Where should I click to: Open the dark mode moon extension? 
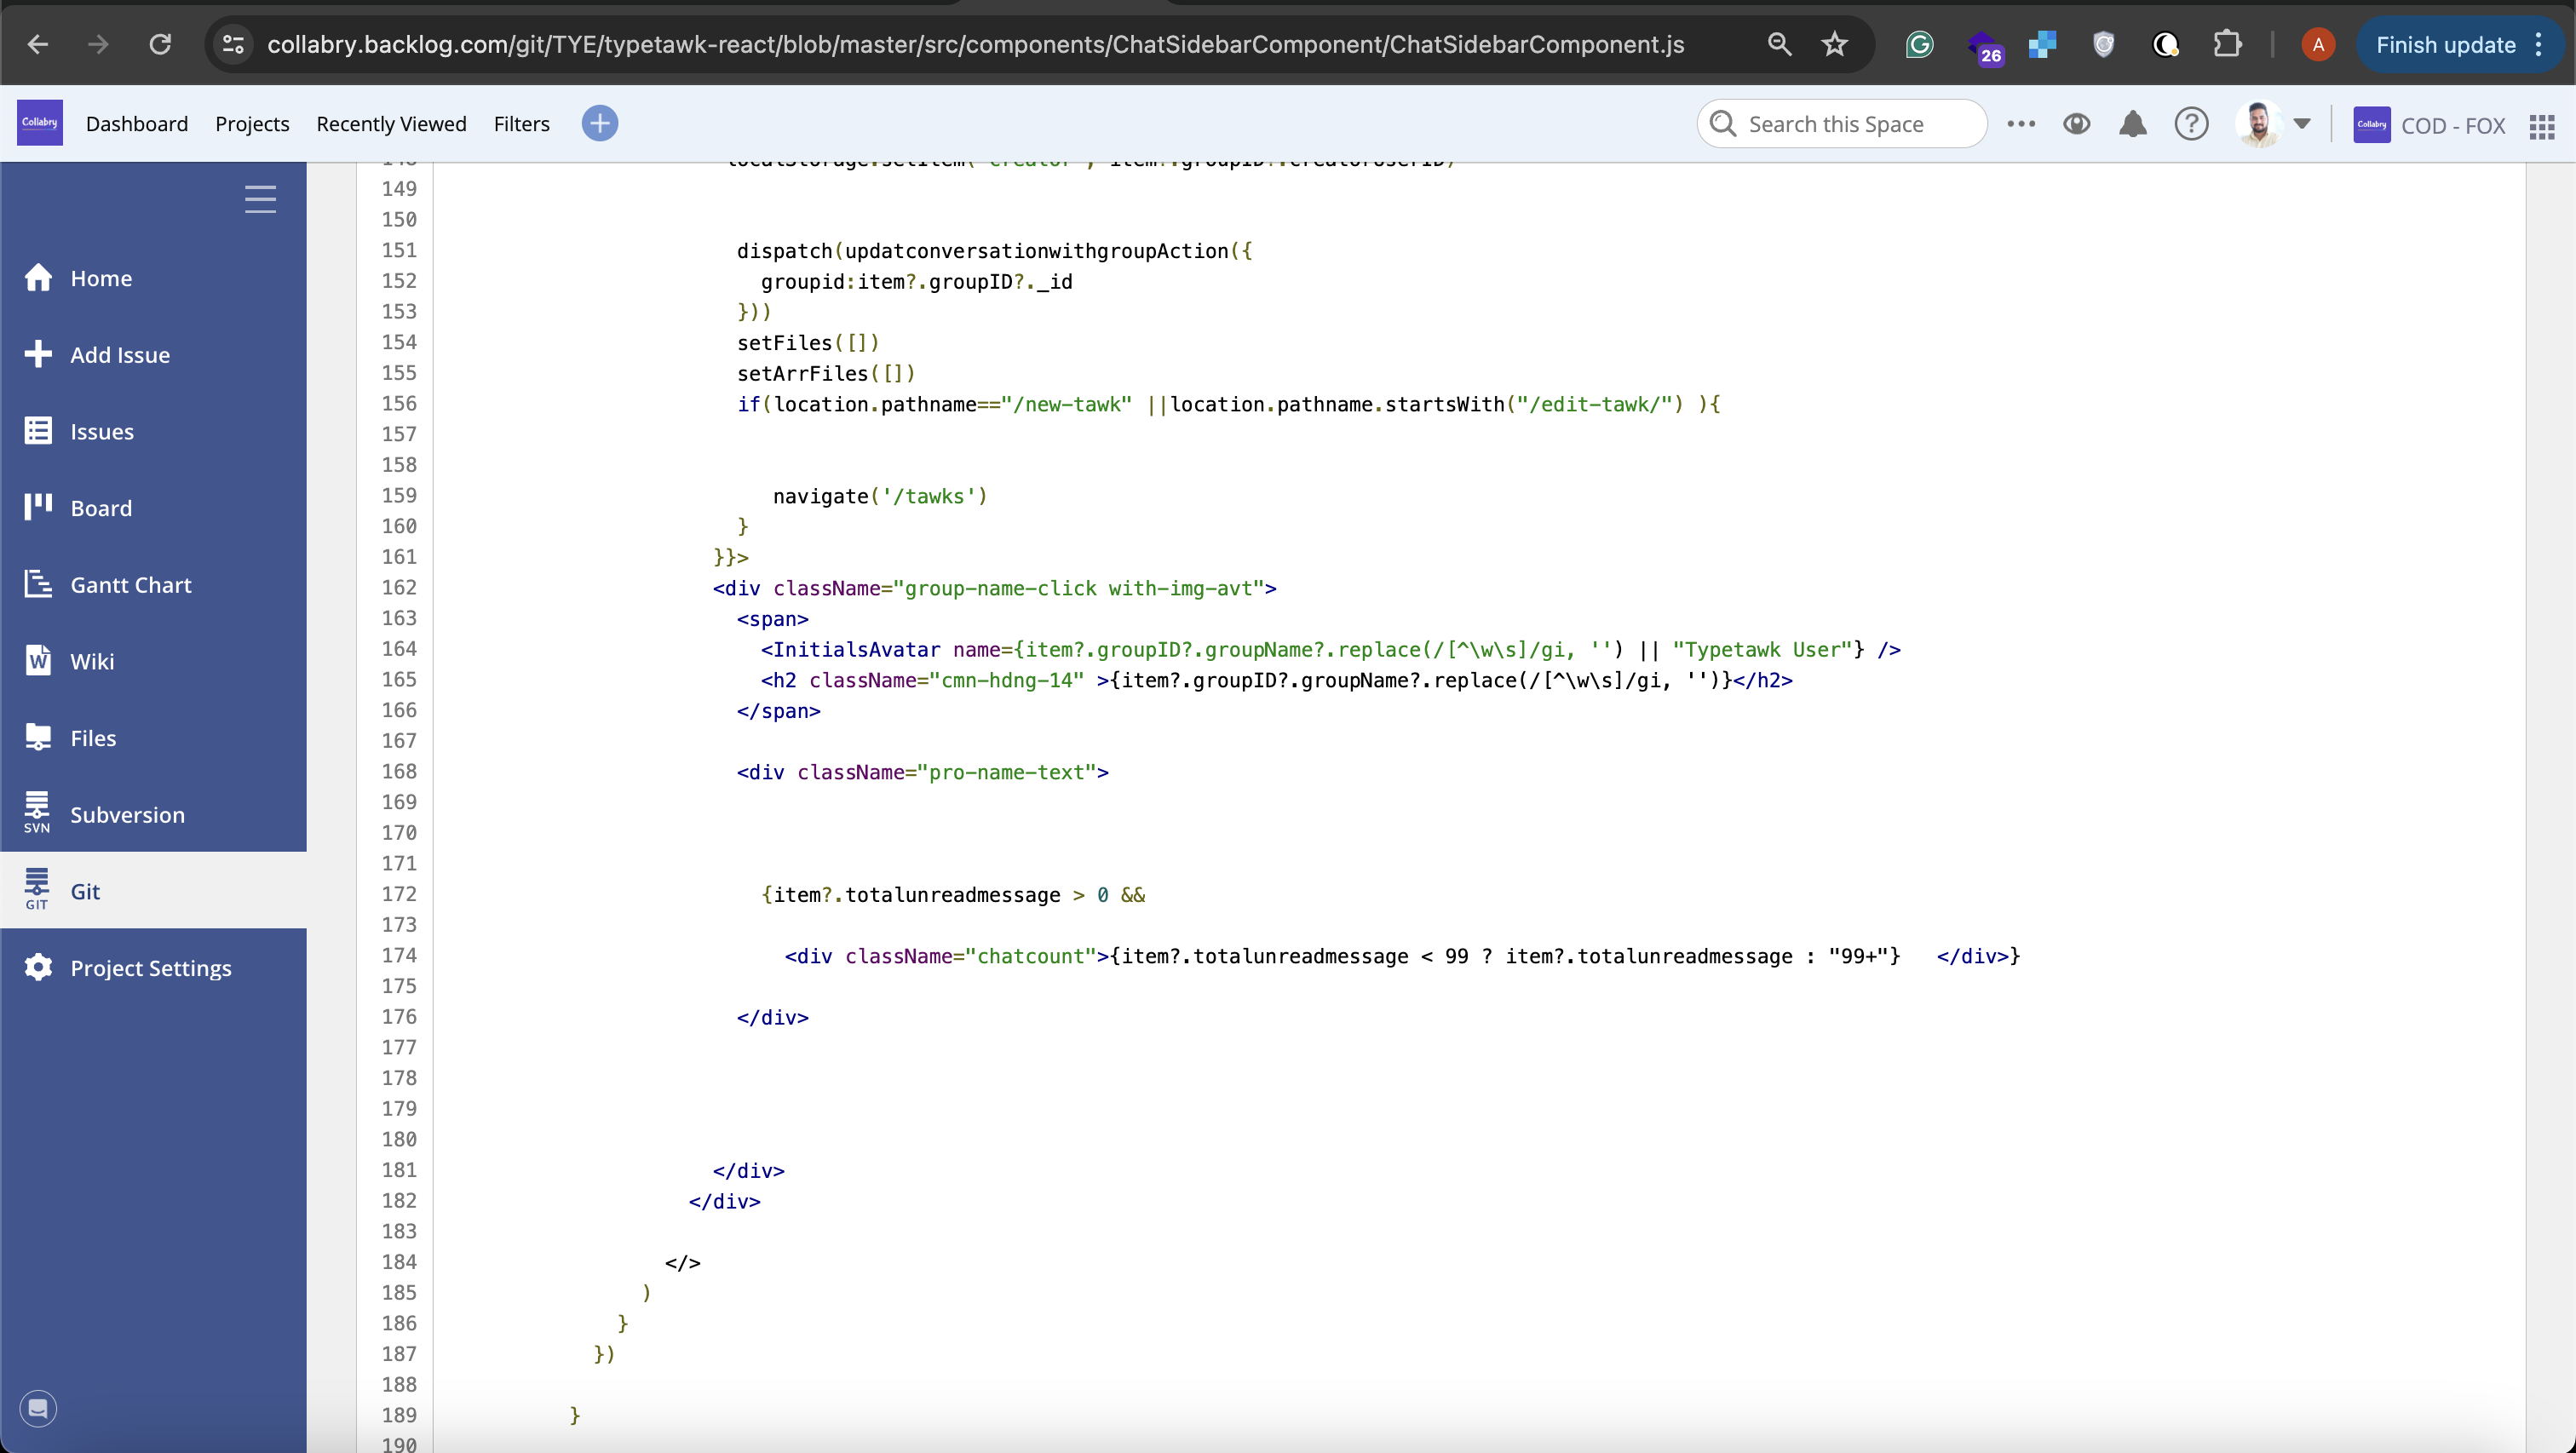2165,44
